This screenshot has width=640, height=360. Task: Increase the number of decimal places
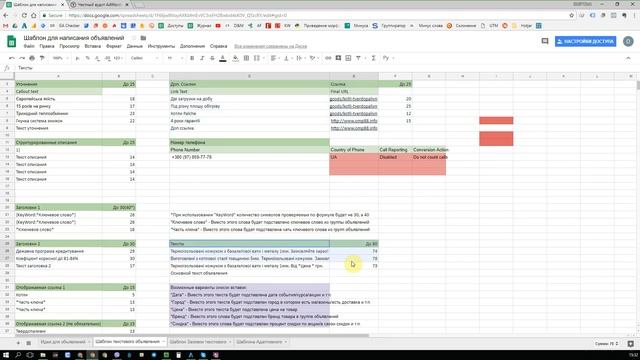click(x=107, y=58)
